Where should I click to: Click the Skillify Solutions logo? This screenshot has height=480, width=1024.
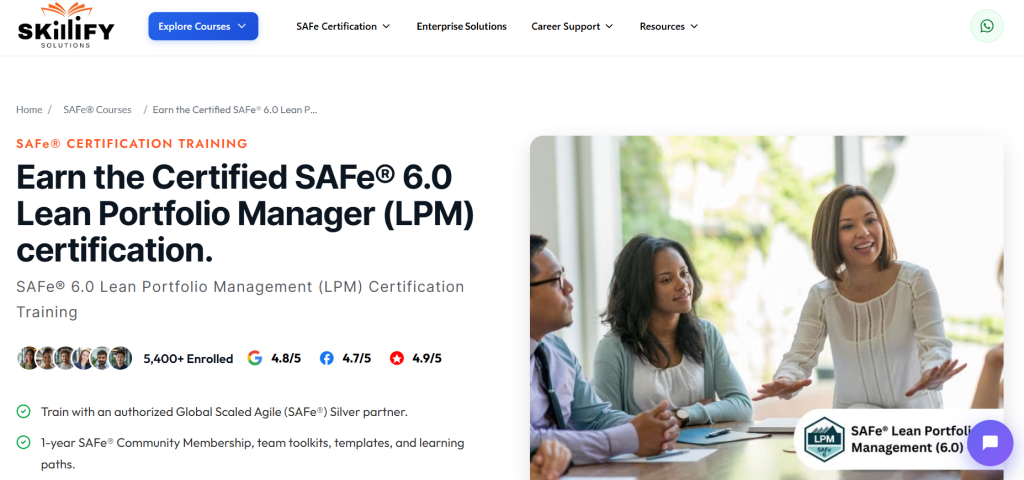[66, 25]
